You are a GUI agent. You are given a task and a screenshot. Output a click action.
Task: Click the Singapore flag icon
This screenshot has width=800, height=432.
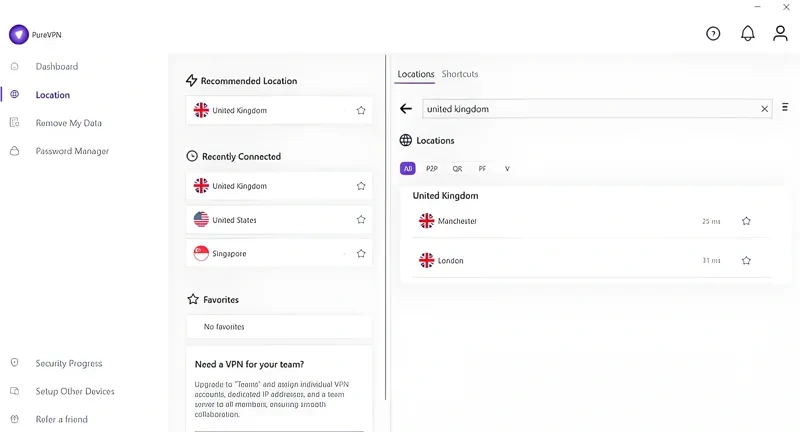pyautogui.click(x=201, y=253)
